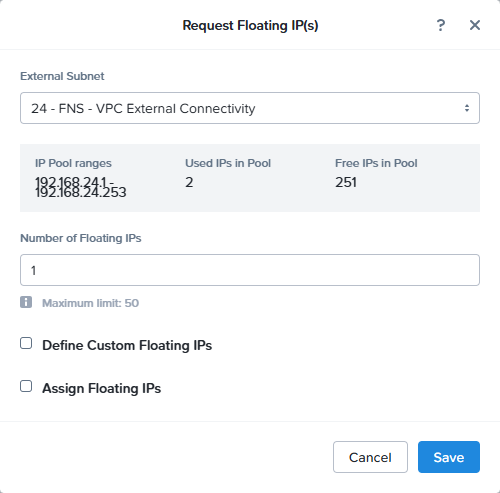Save the floating IP request
Viewport: 500px width, 493px height.
[449, 457]
